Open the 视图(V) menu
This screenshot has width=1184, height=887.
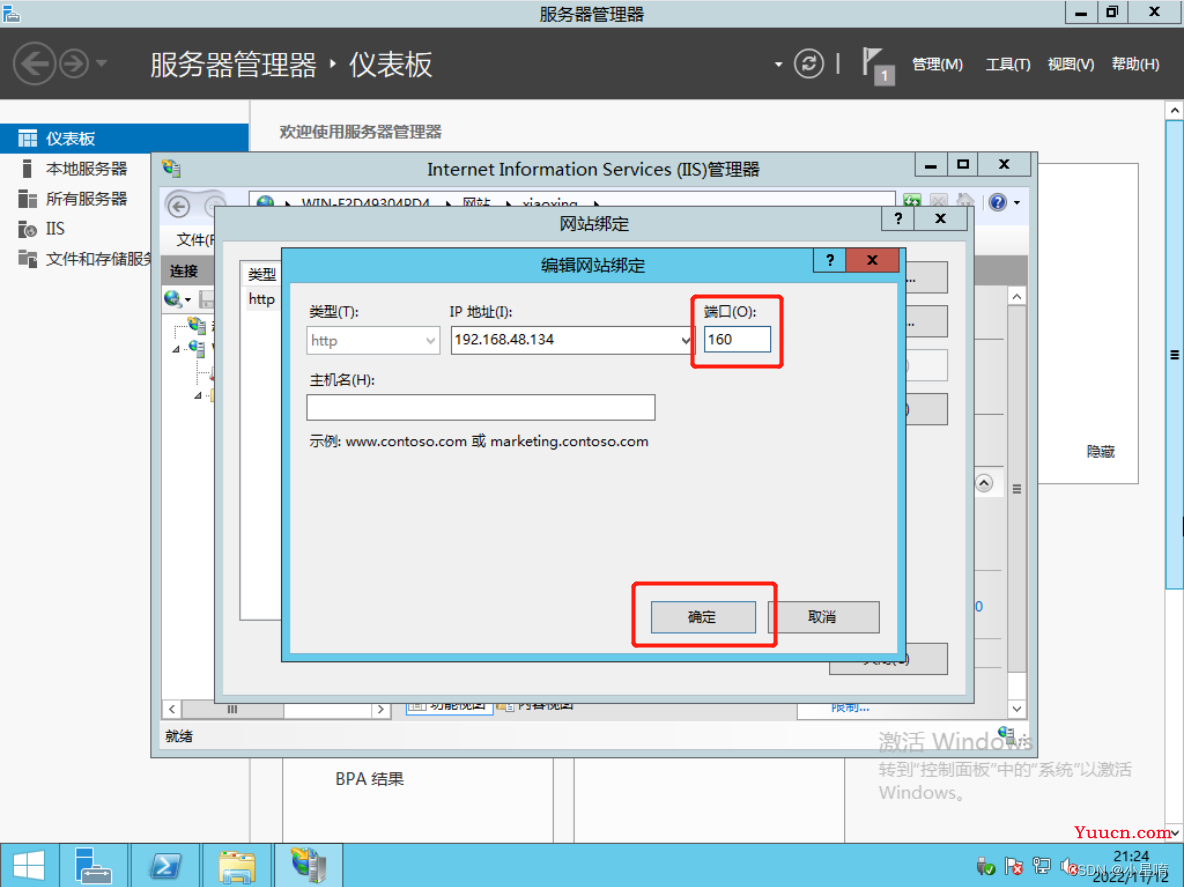tap(1071, 64)
